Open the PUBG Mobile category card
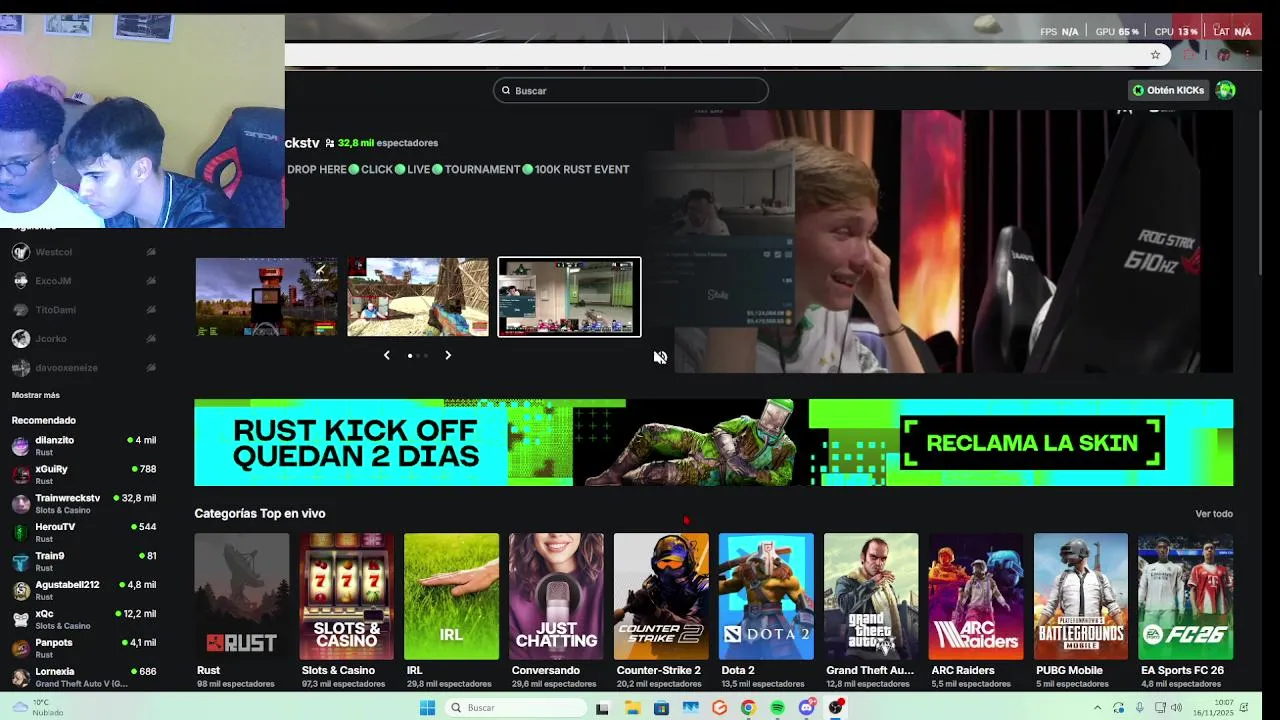 point(1081,596)
